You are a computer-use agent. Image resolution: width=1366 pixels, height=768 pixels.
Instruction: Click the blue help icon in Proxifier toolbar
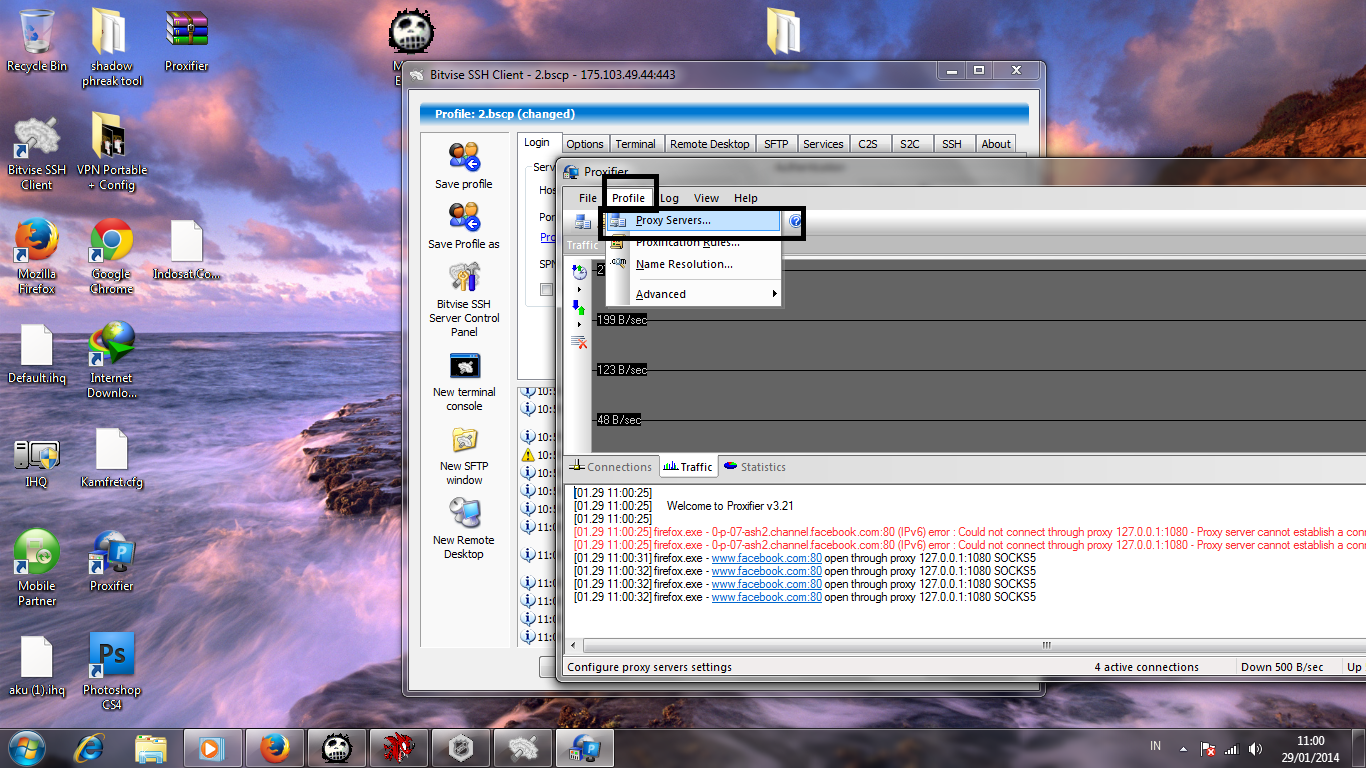pyautogui.click(x=795, y=221)
